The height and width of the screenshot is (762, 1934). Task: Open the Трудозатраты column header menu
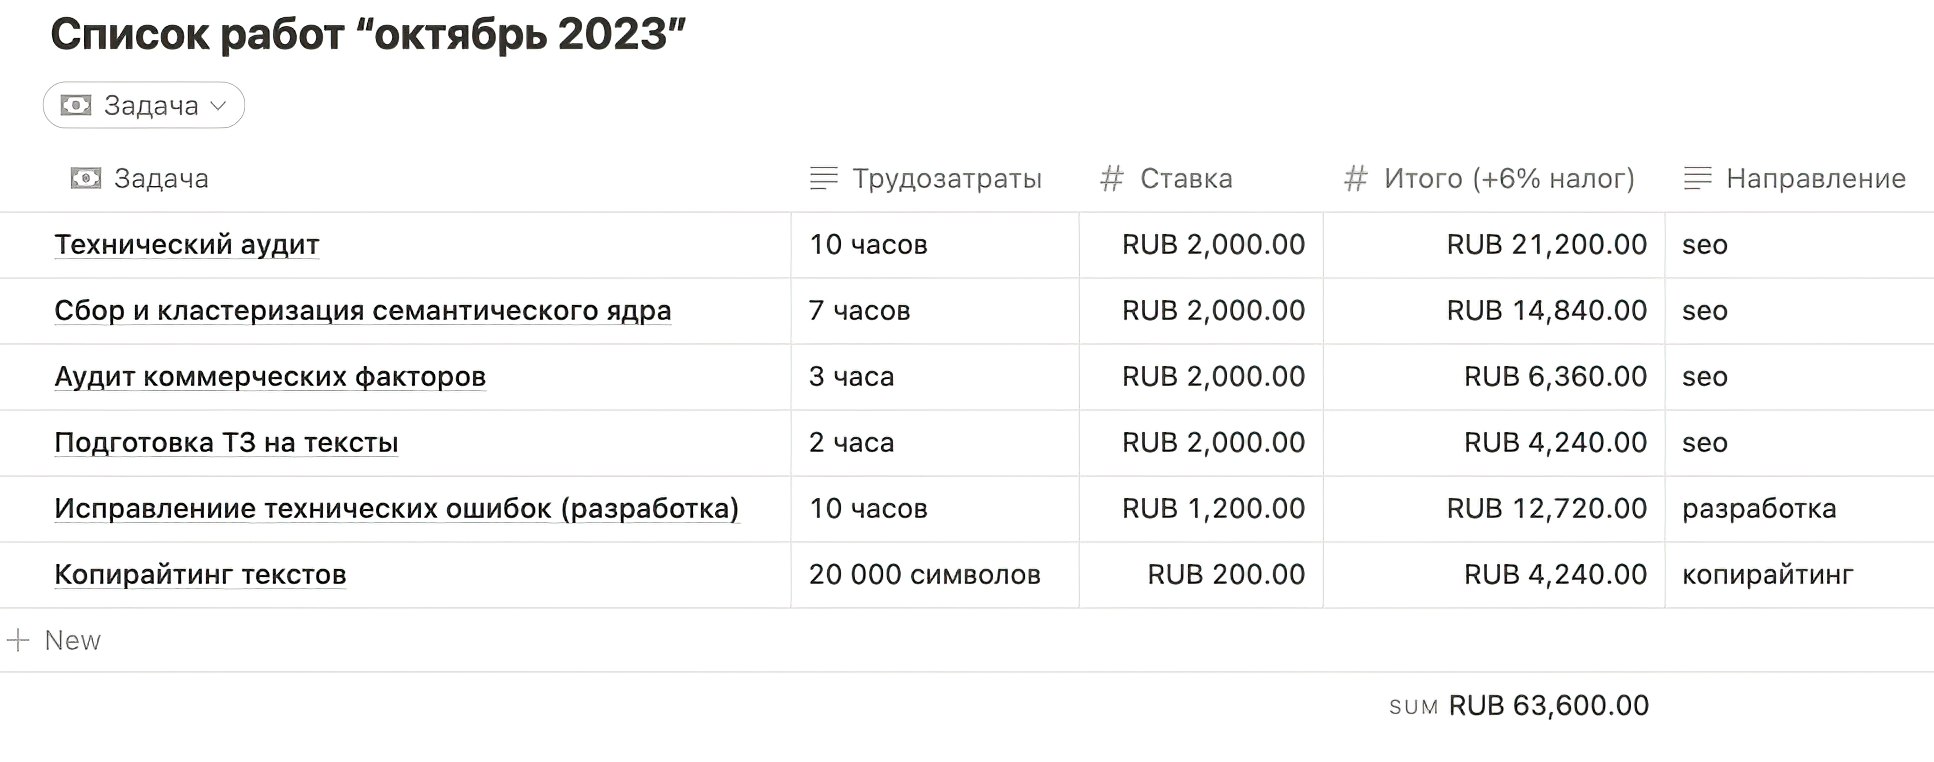point(946,178)
